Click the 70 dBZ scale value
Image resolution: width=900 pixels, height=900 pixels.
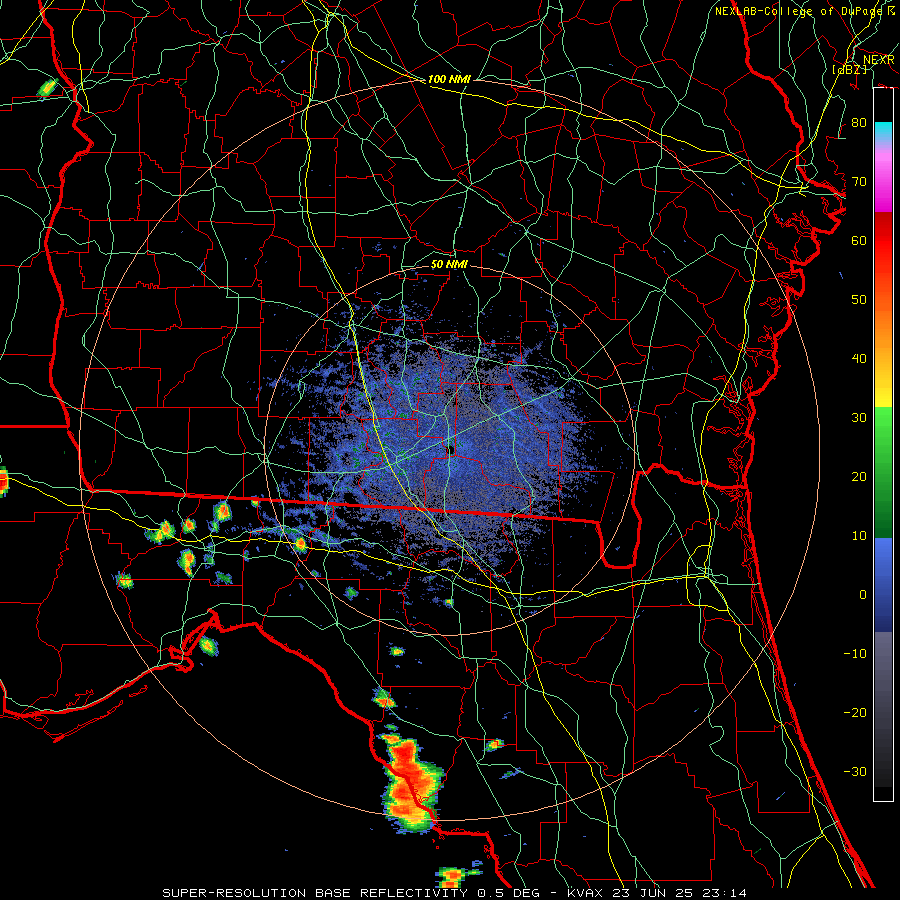point(859,182)
